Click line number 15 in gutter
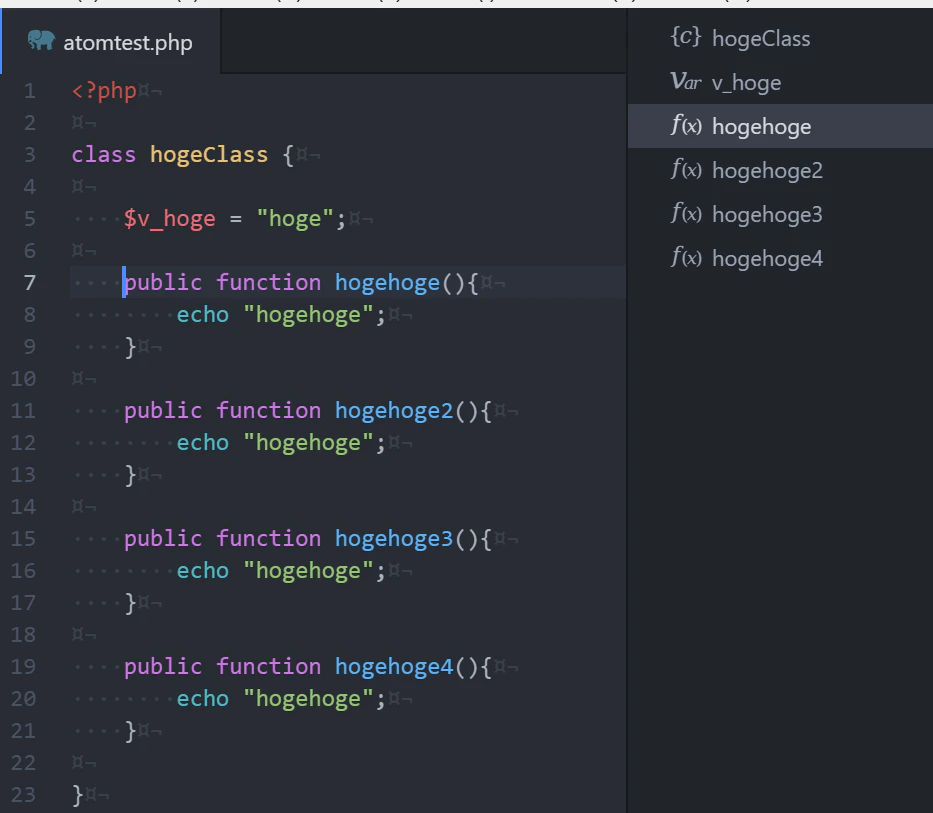 23,539
